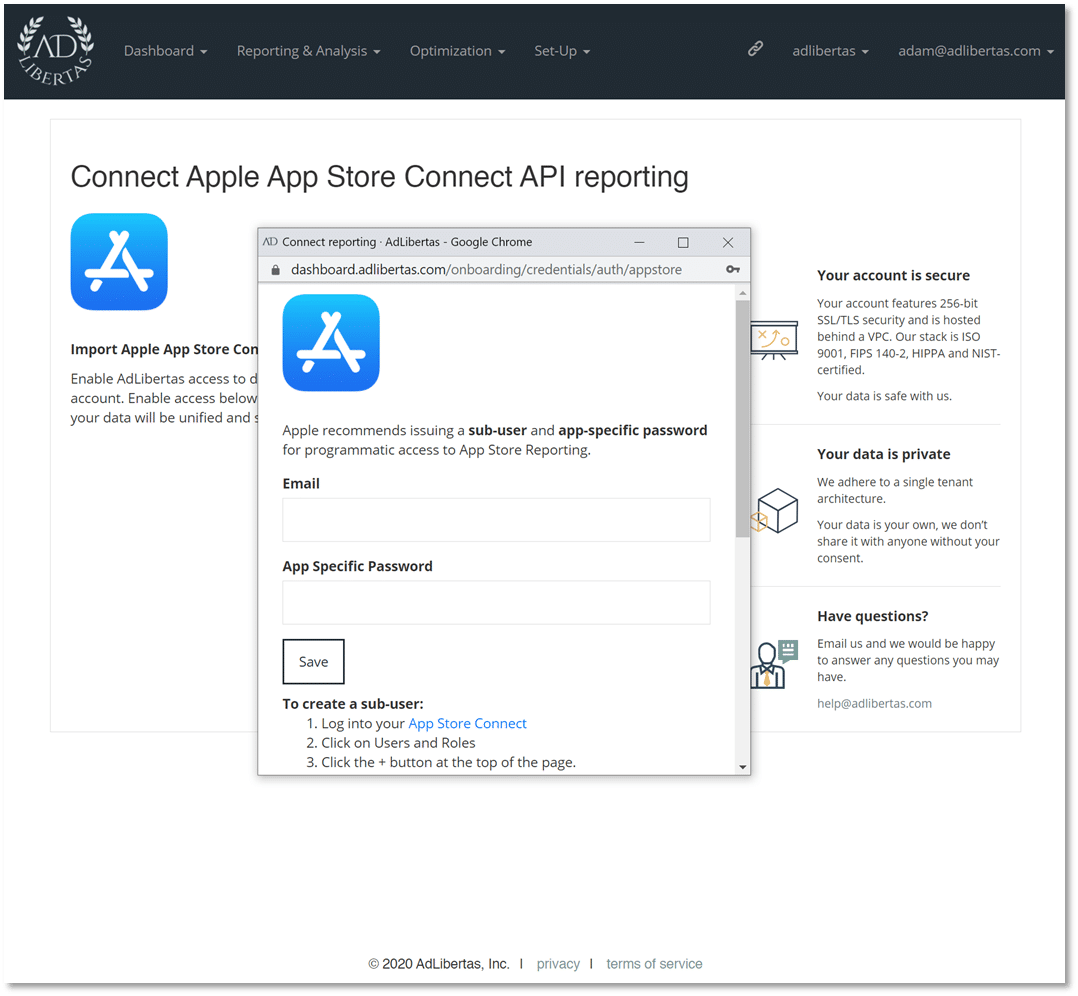The image size is (1078, 996).
Task: Open the App Store Connect link
Action: [468, 723]
